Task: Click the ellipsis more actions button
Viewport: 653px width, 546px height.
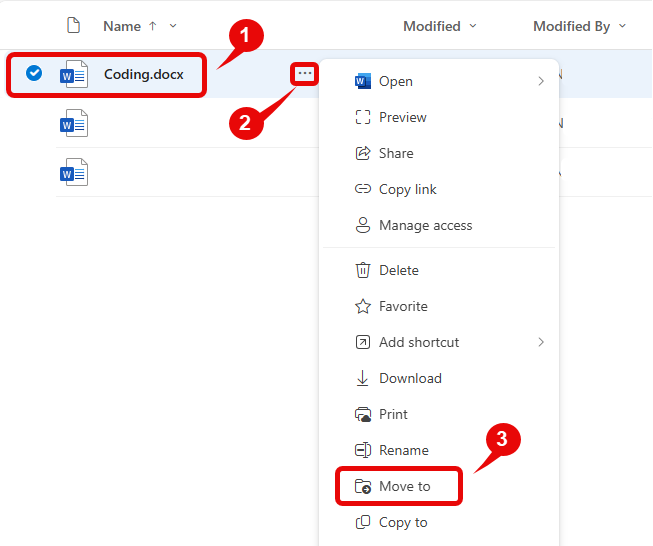Action: click(305, 74)
